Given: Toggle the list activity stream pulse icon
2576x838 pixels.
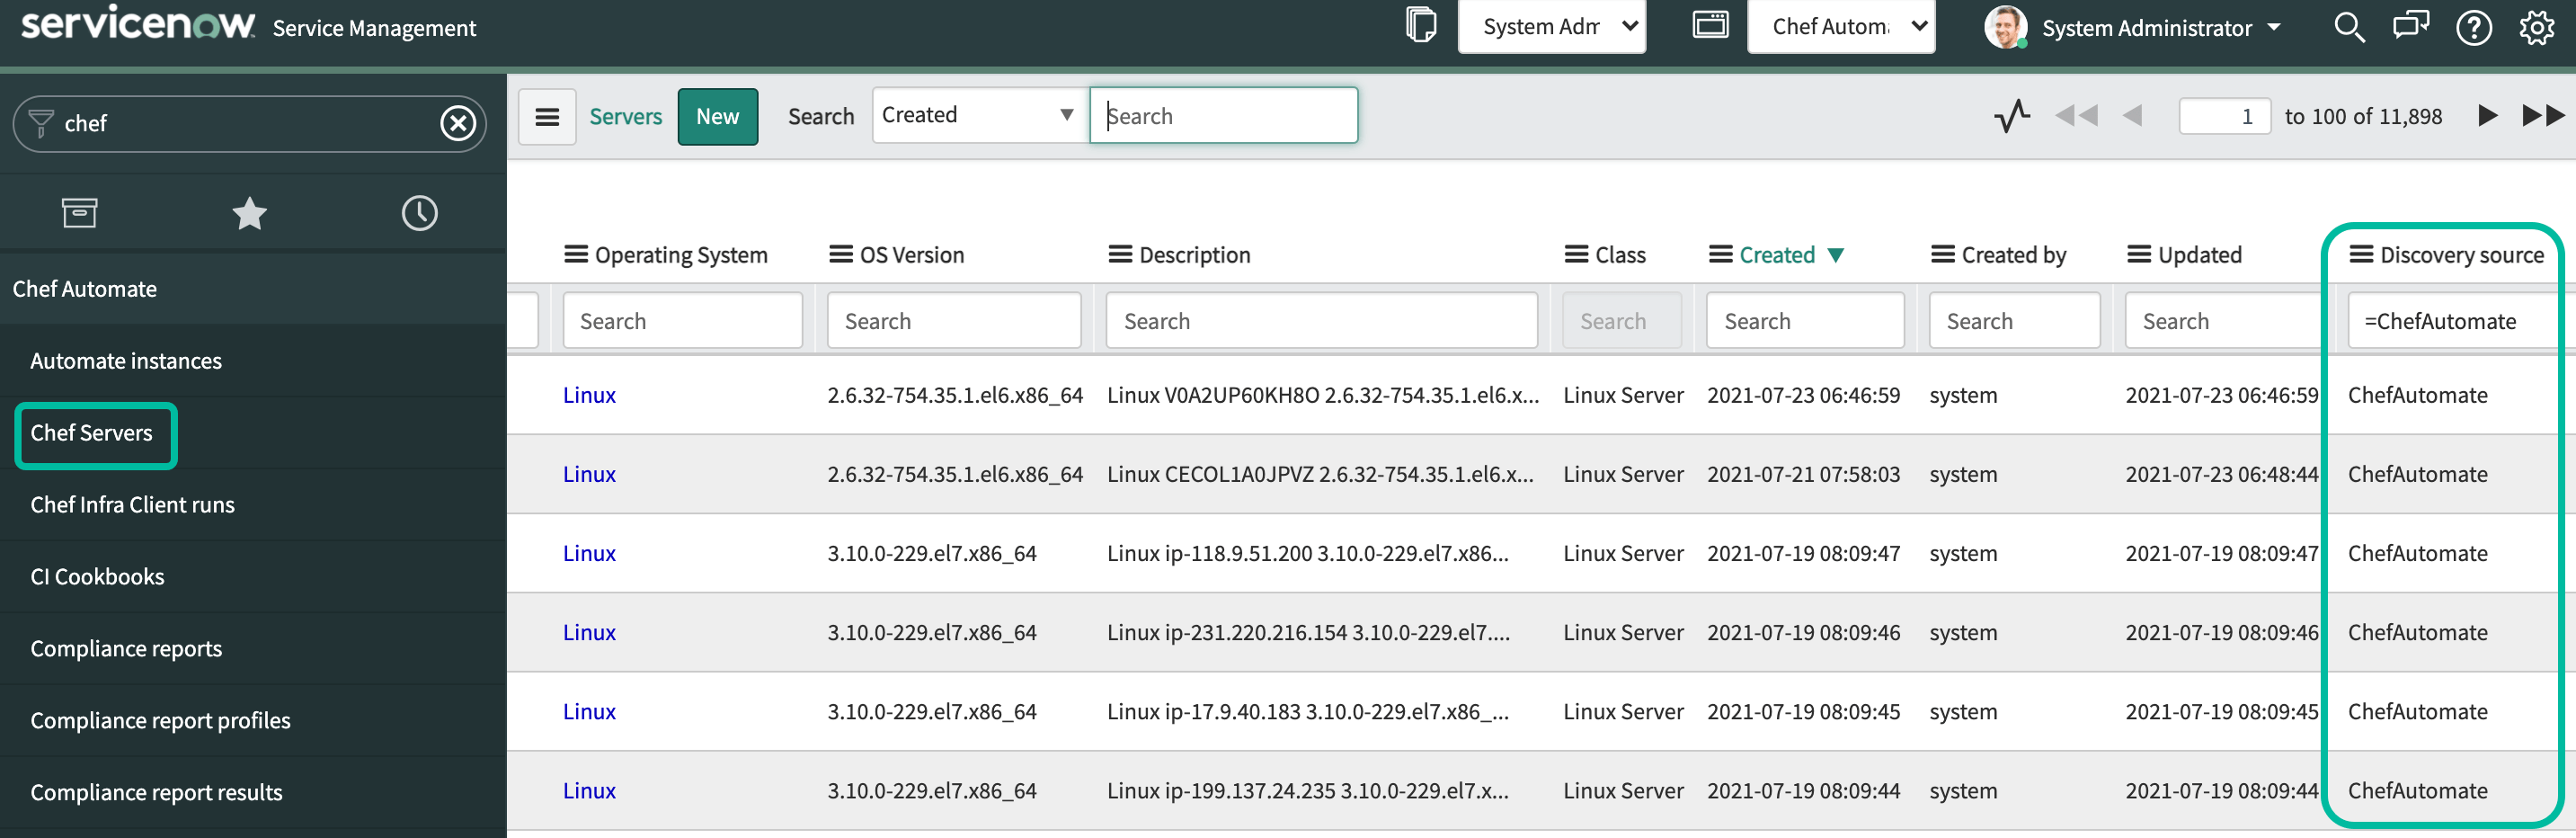Looking at the screenshot, I should 2011,115.
